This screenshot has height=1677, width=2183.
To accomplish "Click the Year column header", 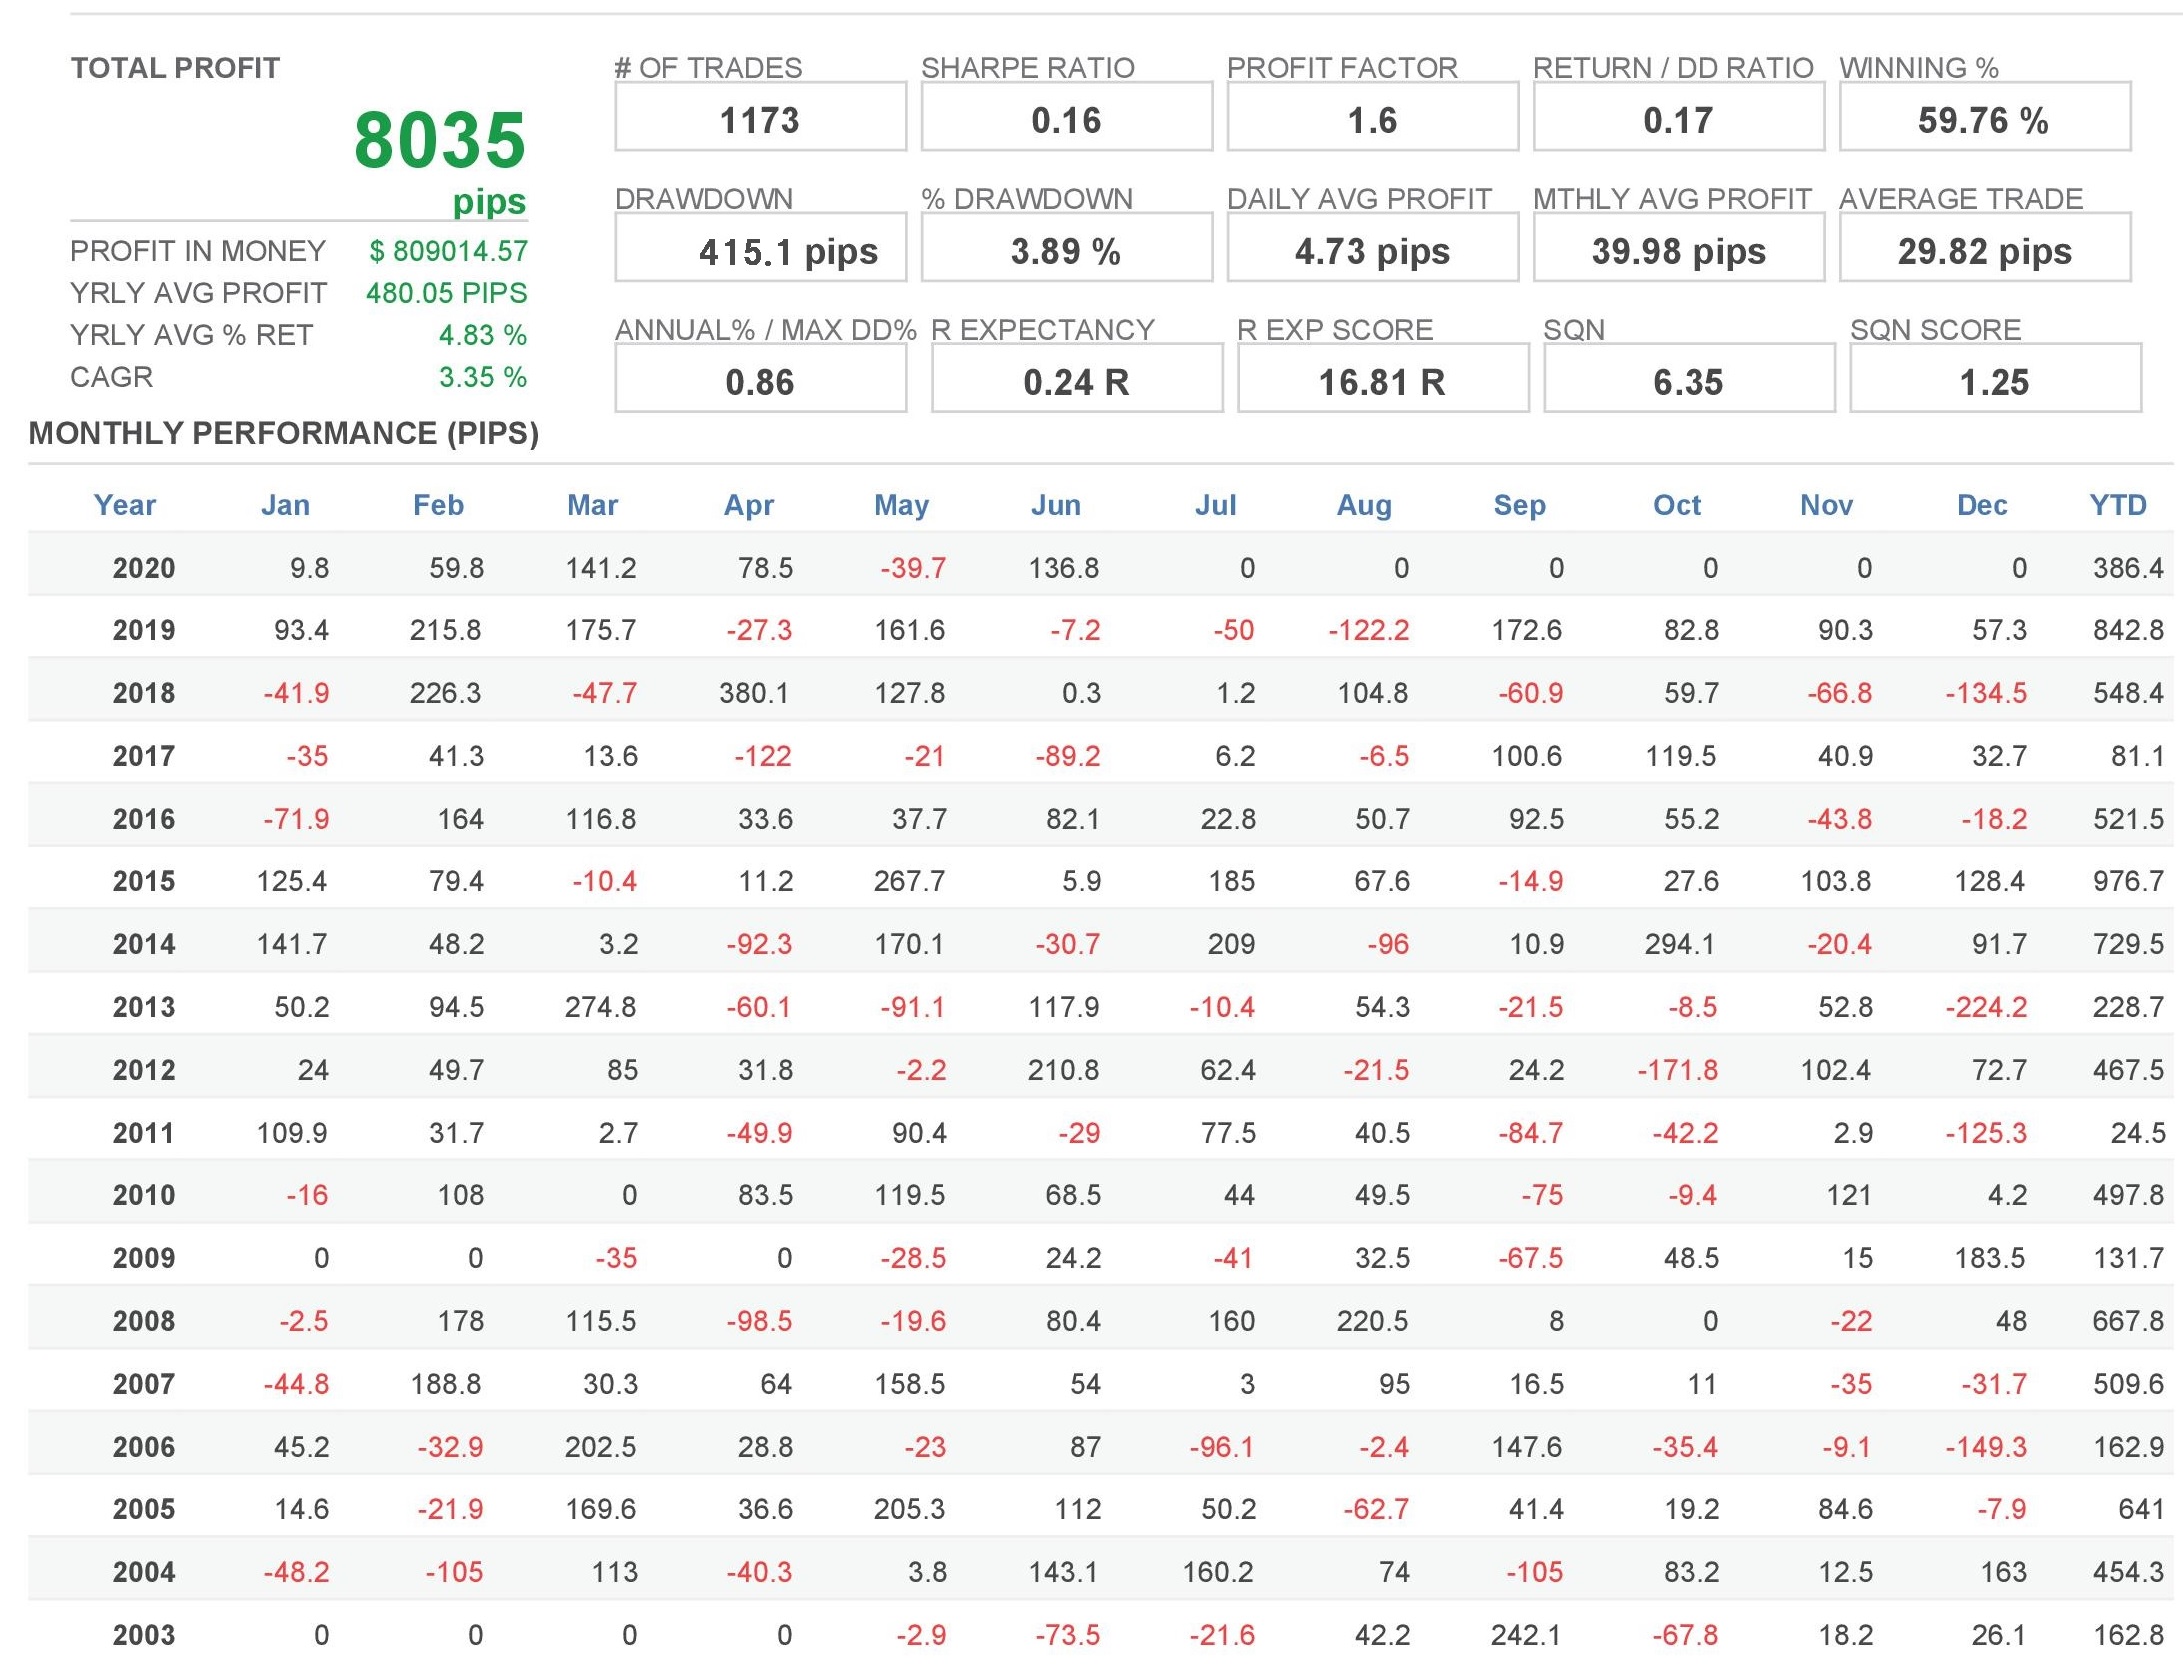I will (x=125, y=505).
